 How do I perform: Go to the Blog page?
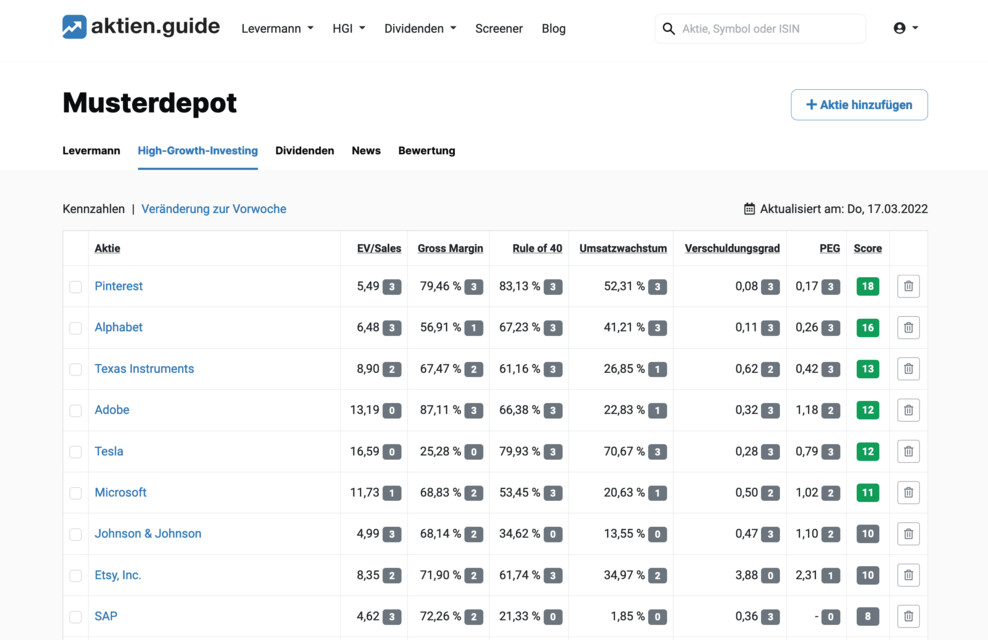(x=554, y=29)
